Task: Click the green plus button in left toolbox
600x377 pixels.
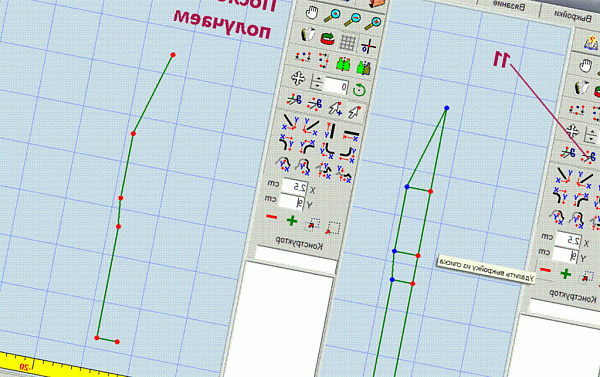Action: 292,220
